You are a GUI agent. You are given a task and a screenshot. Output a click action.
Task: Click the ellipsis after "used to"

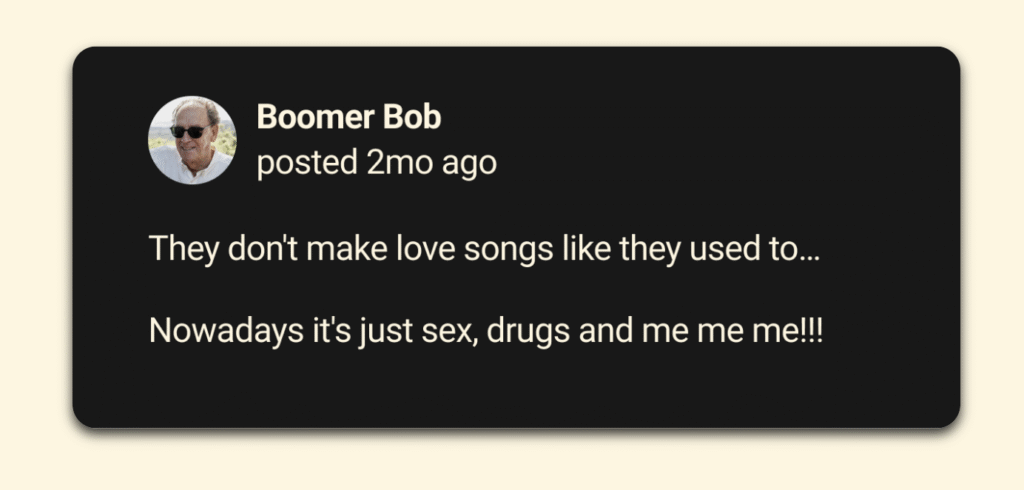tap(809, 254)
